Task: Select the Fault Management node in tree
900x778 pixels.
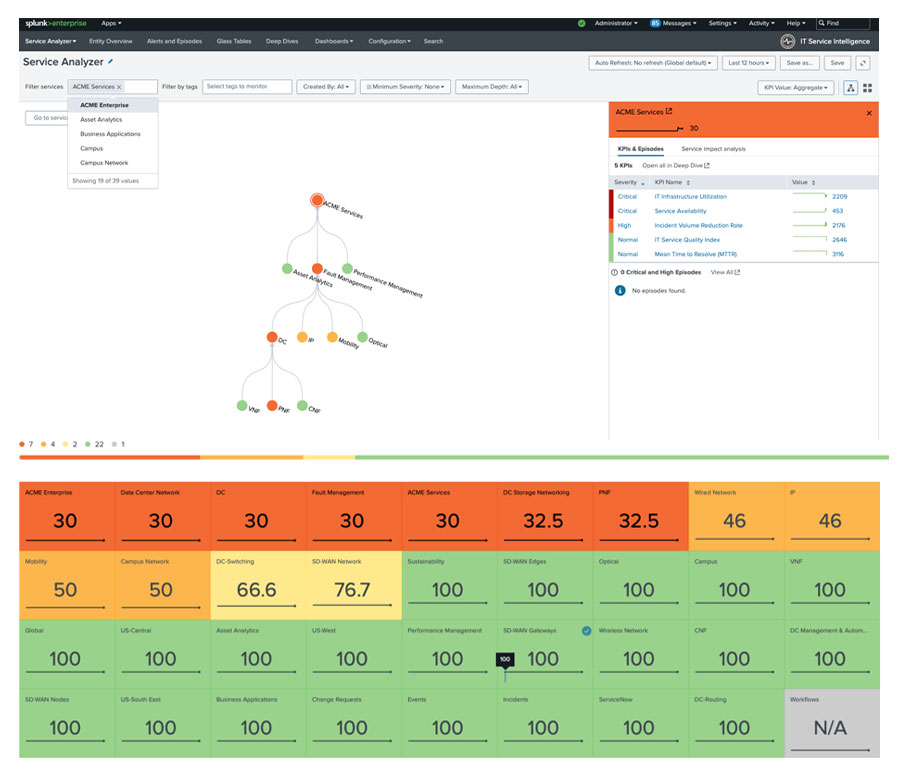Action: point(317,268)
